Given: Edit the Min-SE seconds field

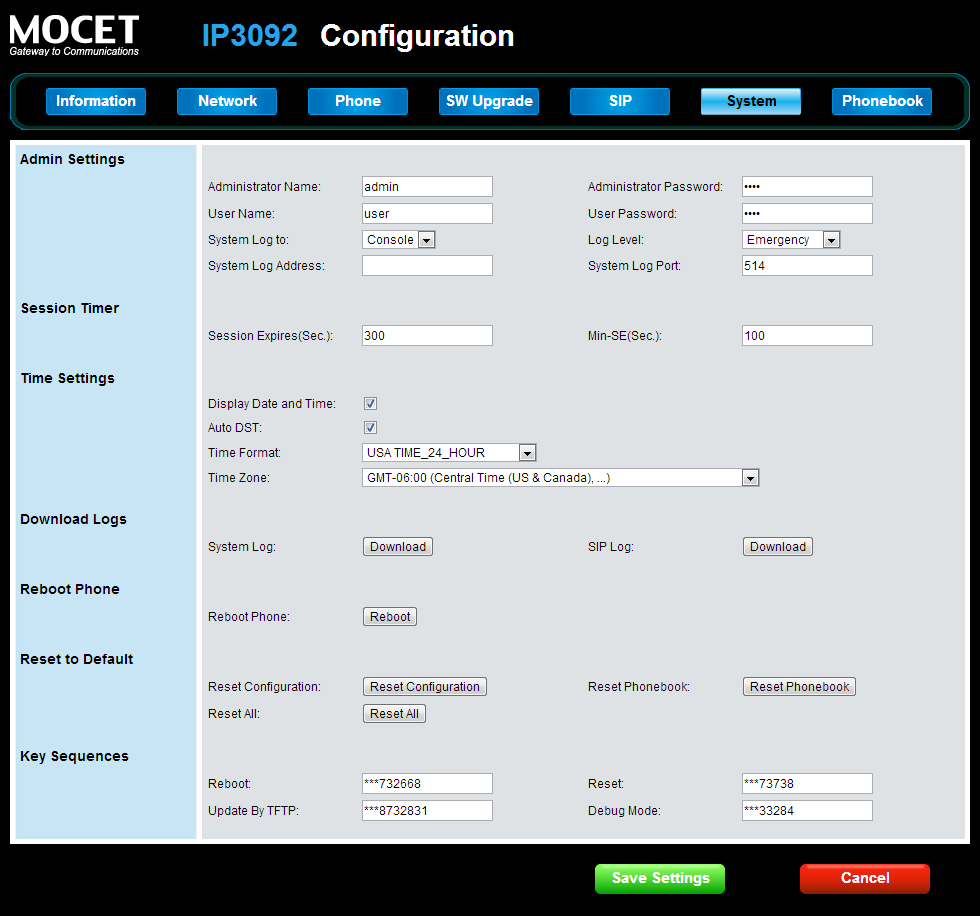Looking at the screenshot, I should tap(808, 336).
